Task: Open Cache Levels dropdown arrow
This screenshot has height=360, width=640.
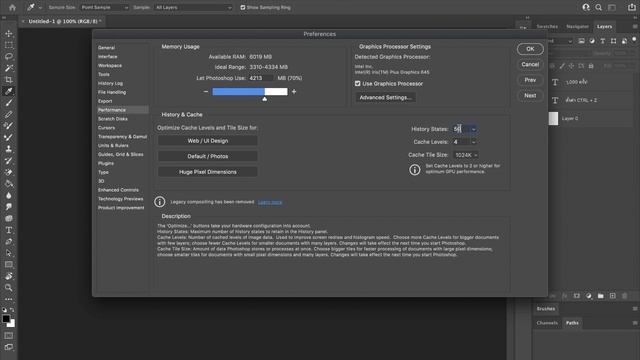Action: [x=473, y=142]
